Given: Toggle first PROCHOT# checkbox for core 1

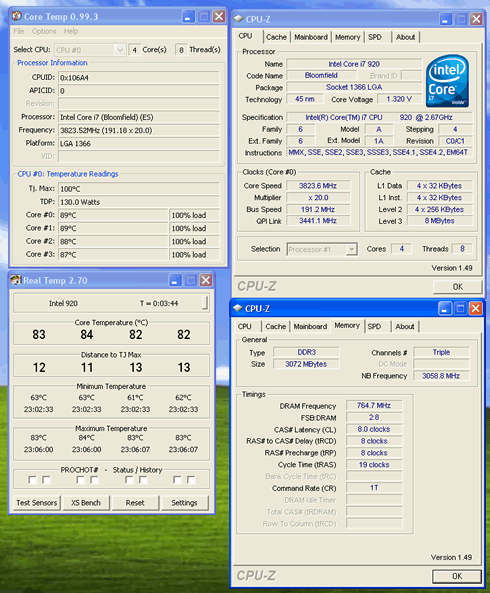Looking at the screenshot, I should pos(81,480).
